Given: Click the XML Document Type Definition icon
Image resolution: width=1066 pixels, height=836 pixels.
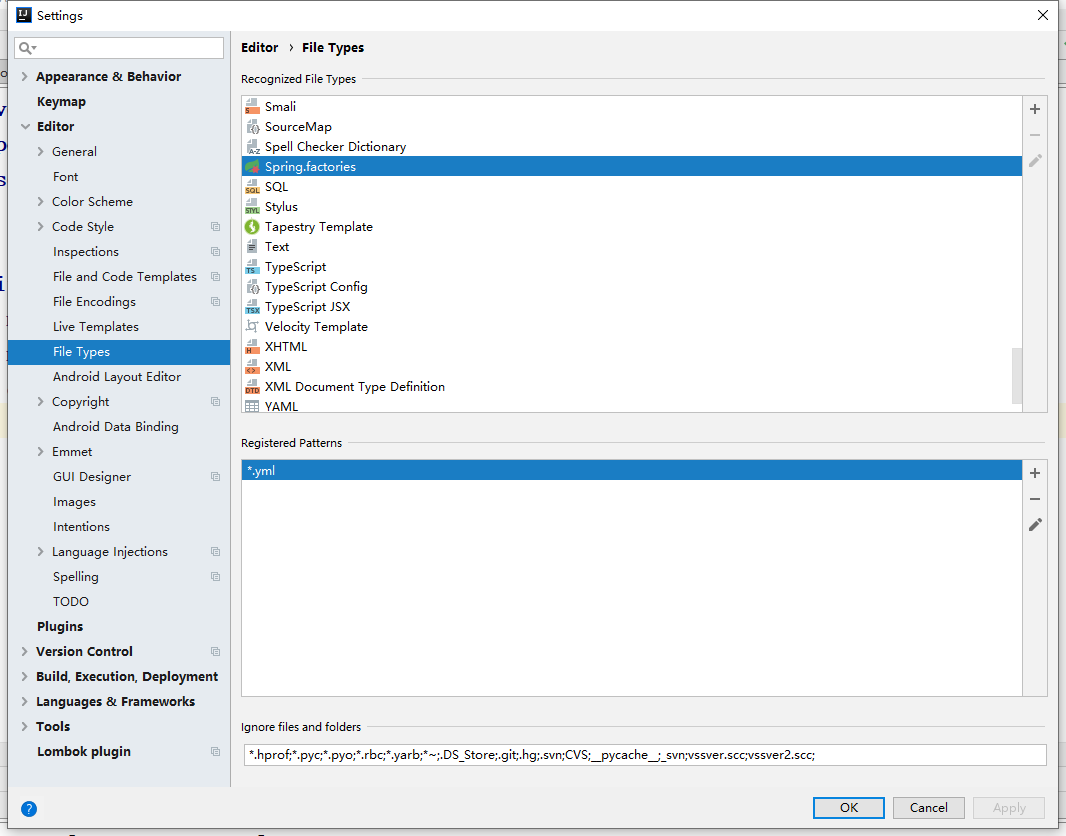Looking at the screenshot, I should [252, 387].
